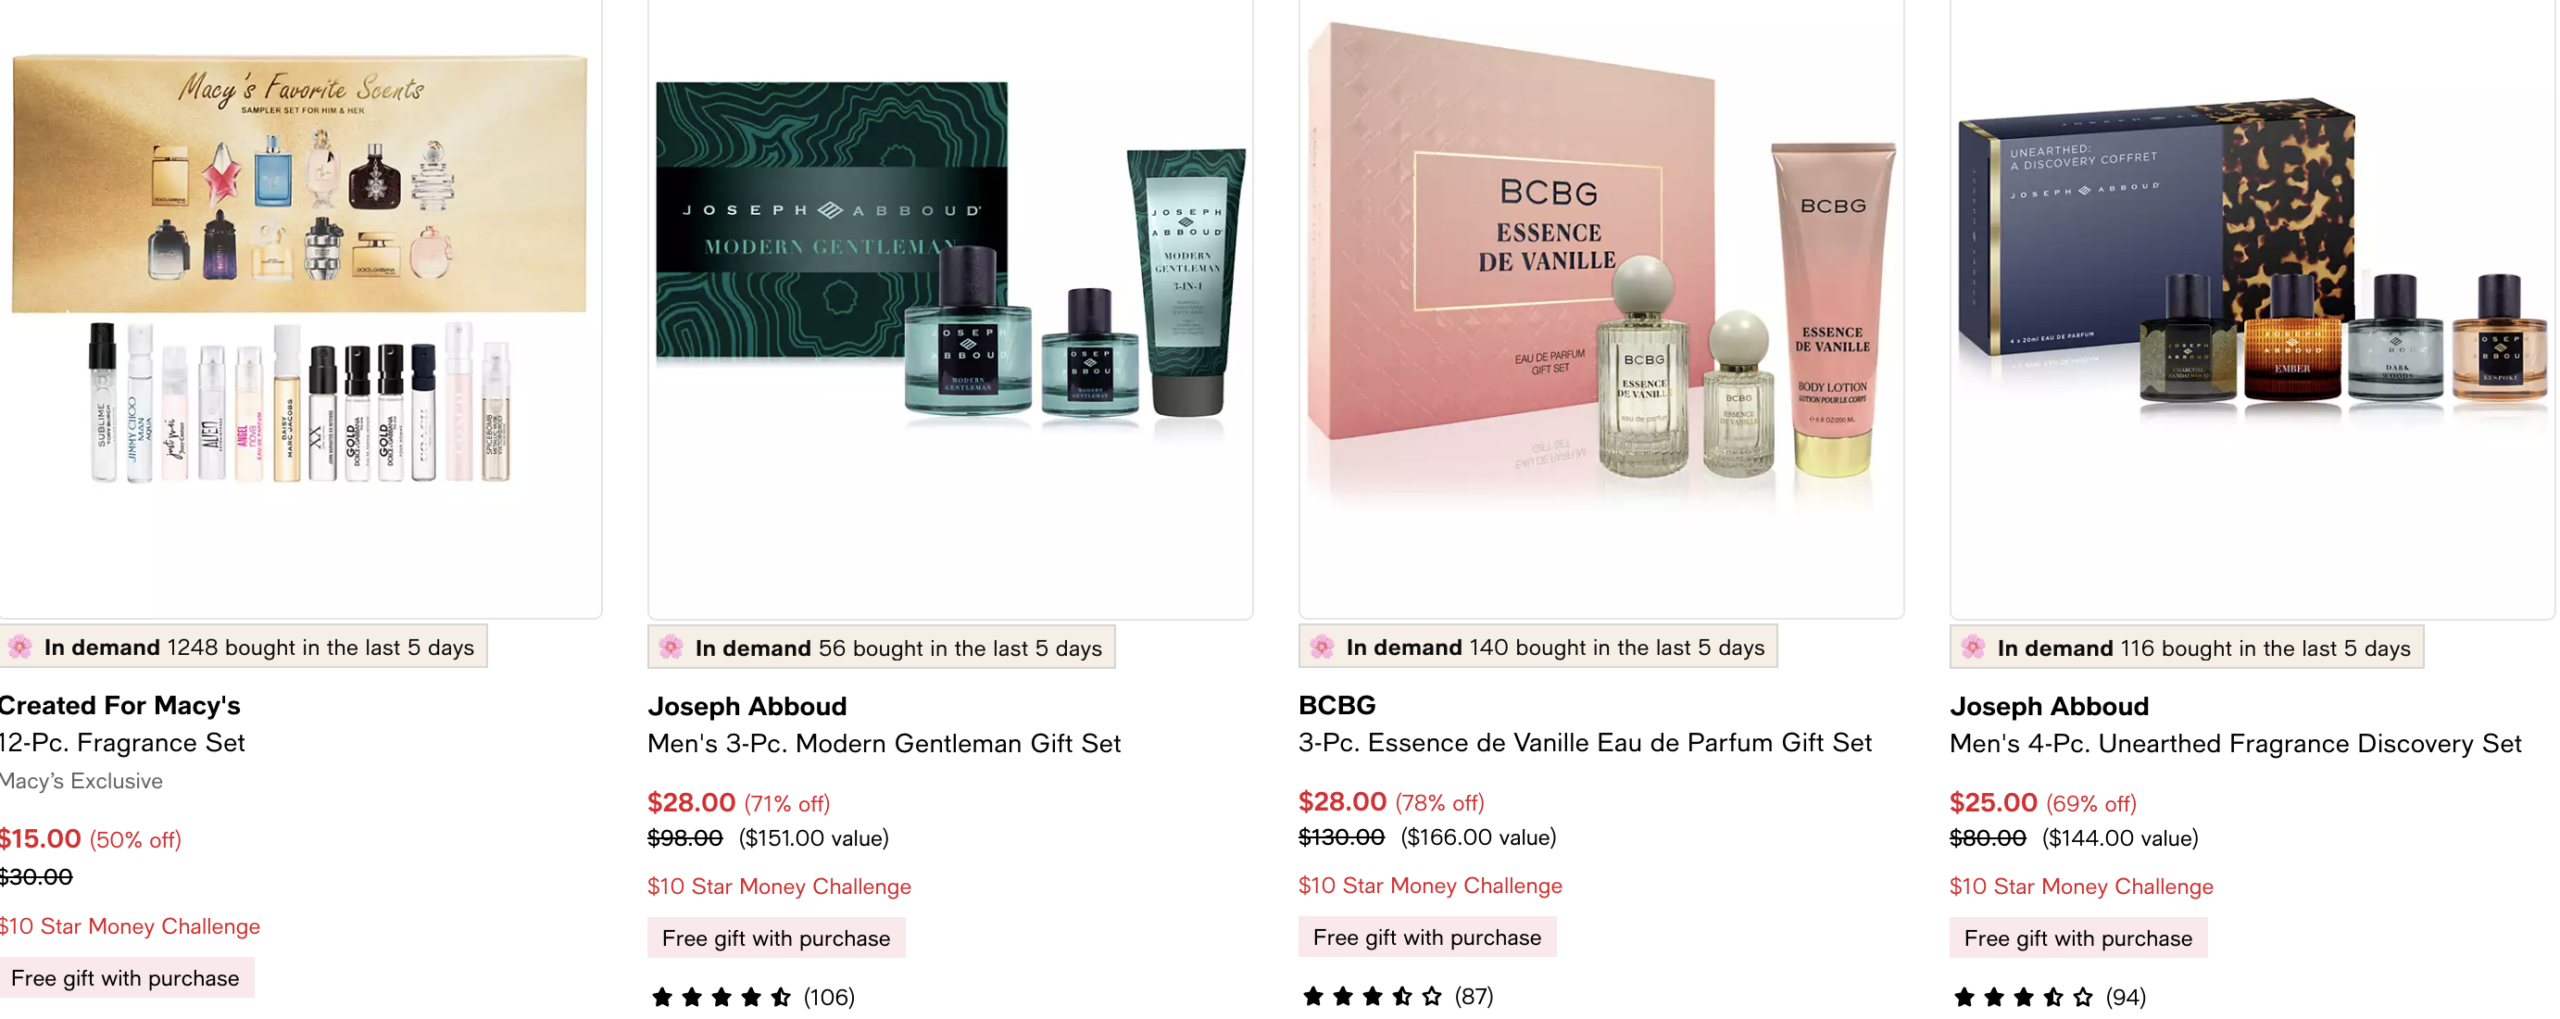This screenshot has width=2560, height=1019.
Task: Click $10 Star Money Challenge under Unearthed Discovery Set
Action: 2081,886
